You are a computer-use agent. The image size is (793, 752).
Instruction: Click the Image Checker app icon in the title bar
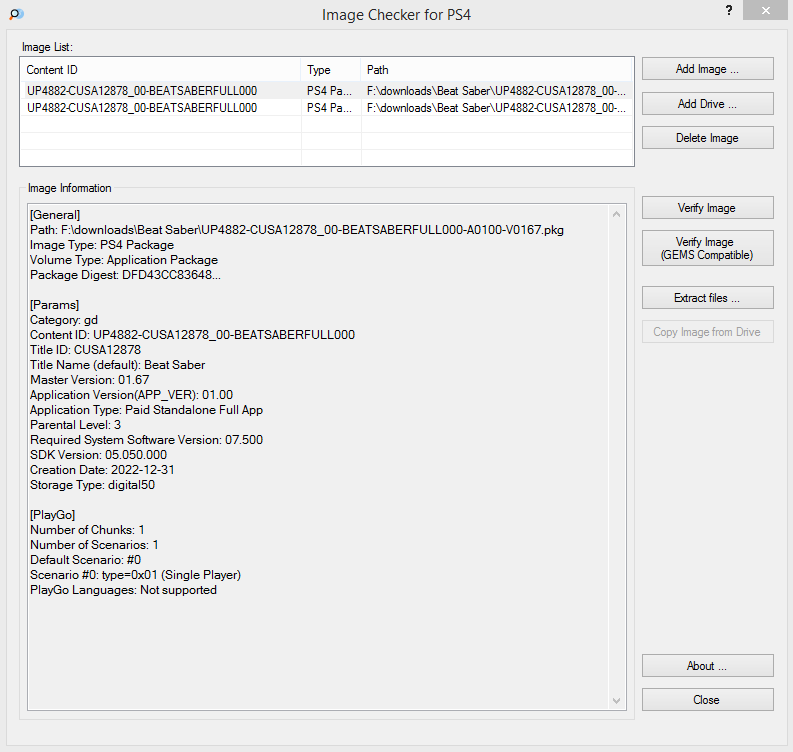pos(16,14)
